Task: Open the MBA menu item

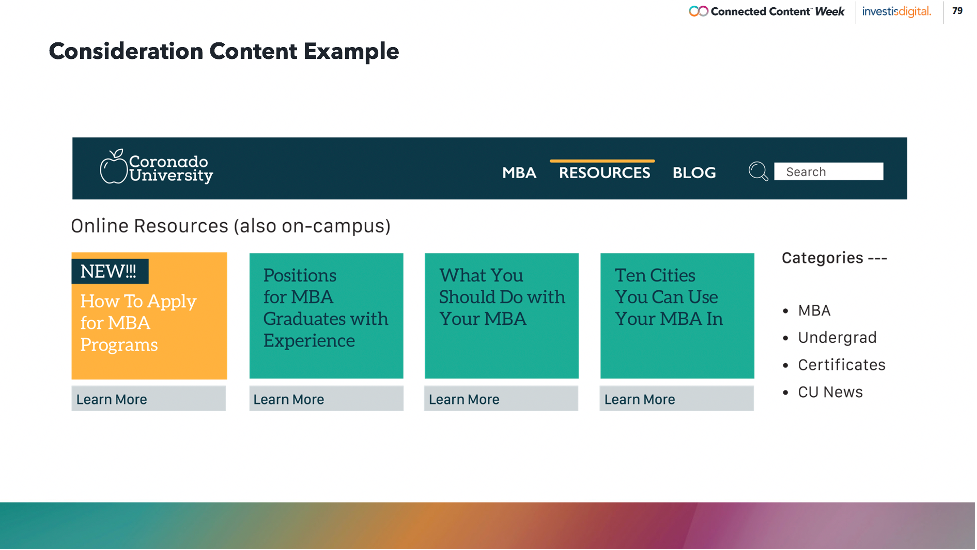Action: tap(519, 172)
